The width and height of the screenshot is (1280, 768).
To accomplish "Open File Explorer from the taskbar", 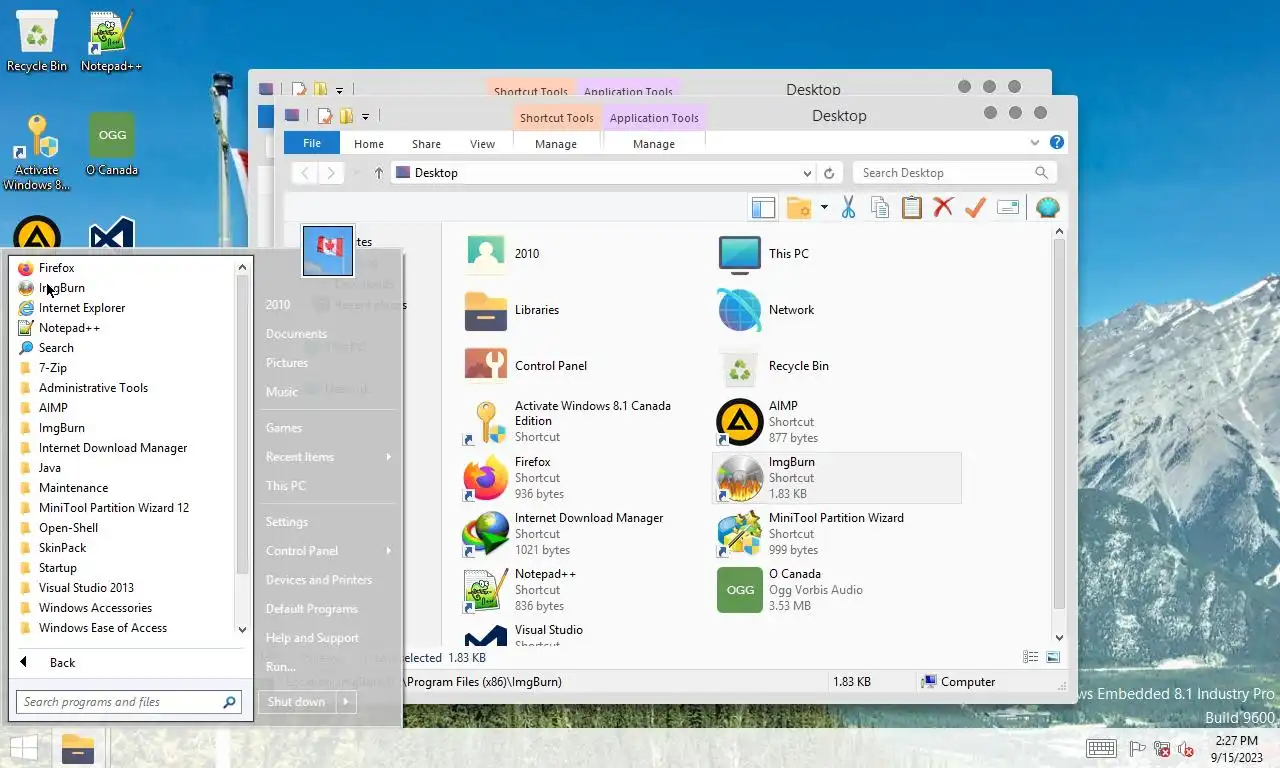I will coord(77,749).
